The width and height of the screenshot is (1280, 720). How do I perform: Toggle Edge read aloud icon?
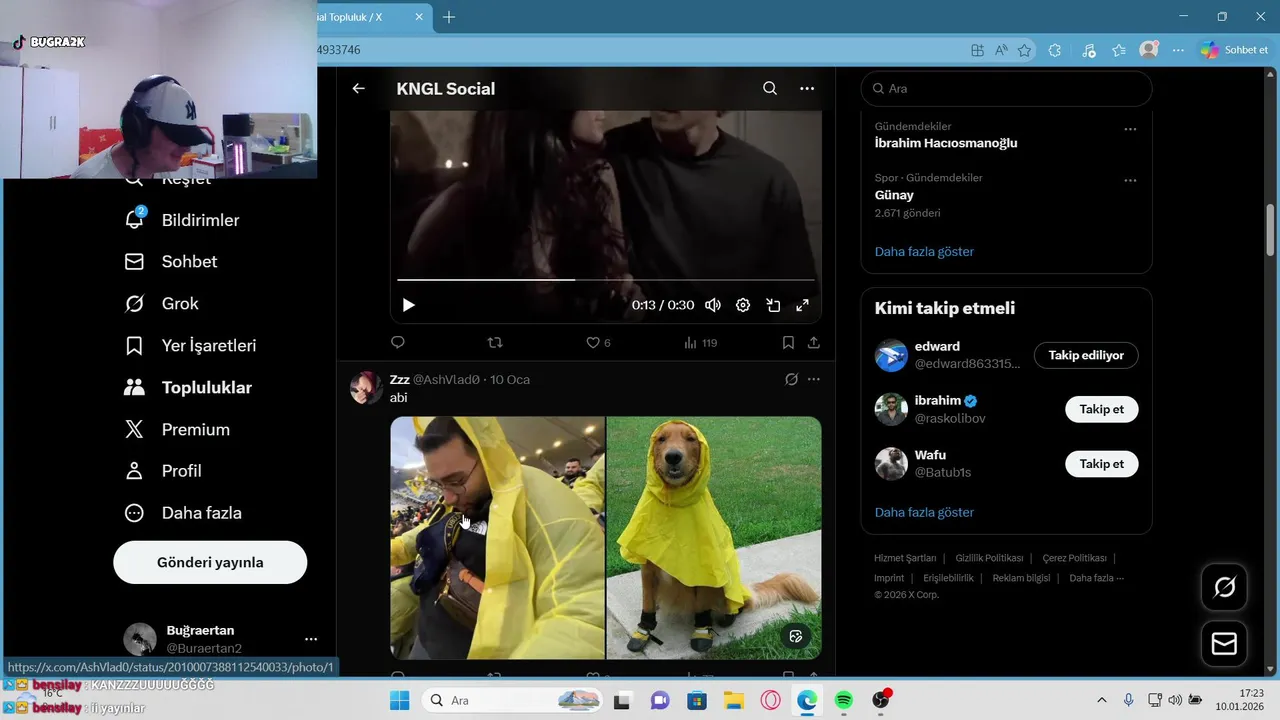[1001, 50]
